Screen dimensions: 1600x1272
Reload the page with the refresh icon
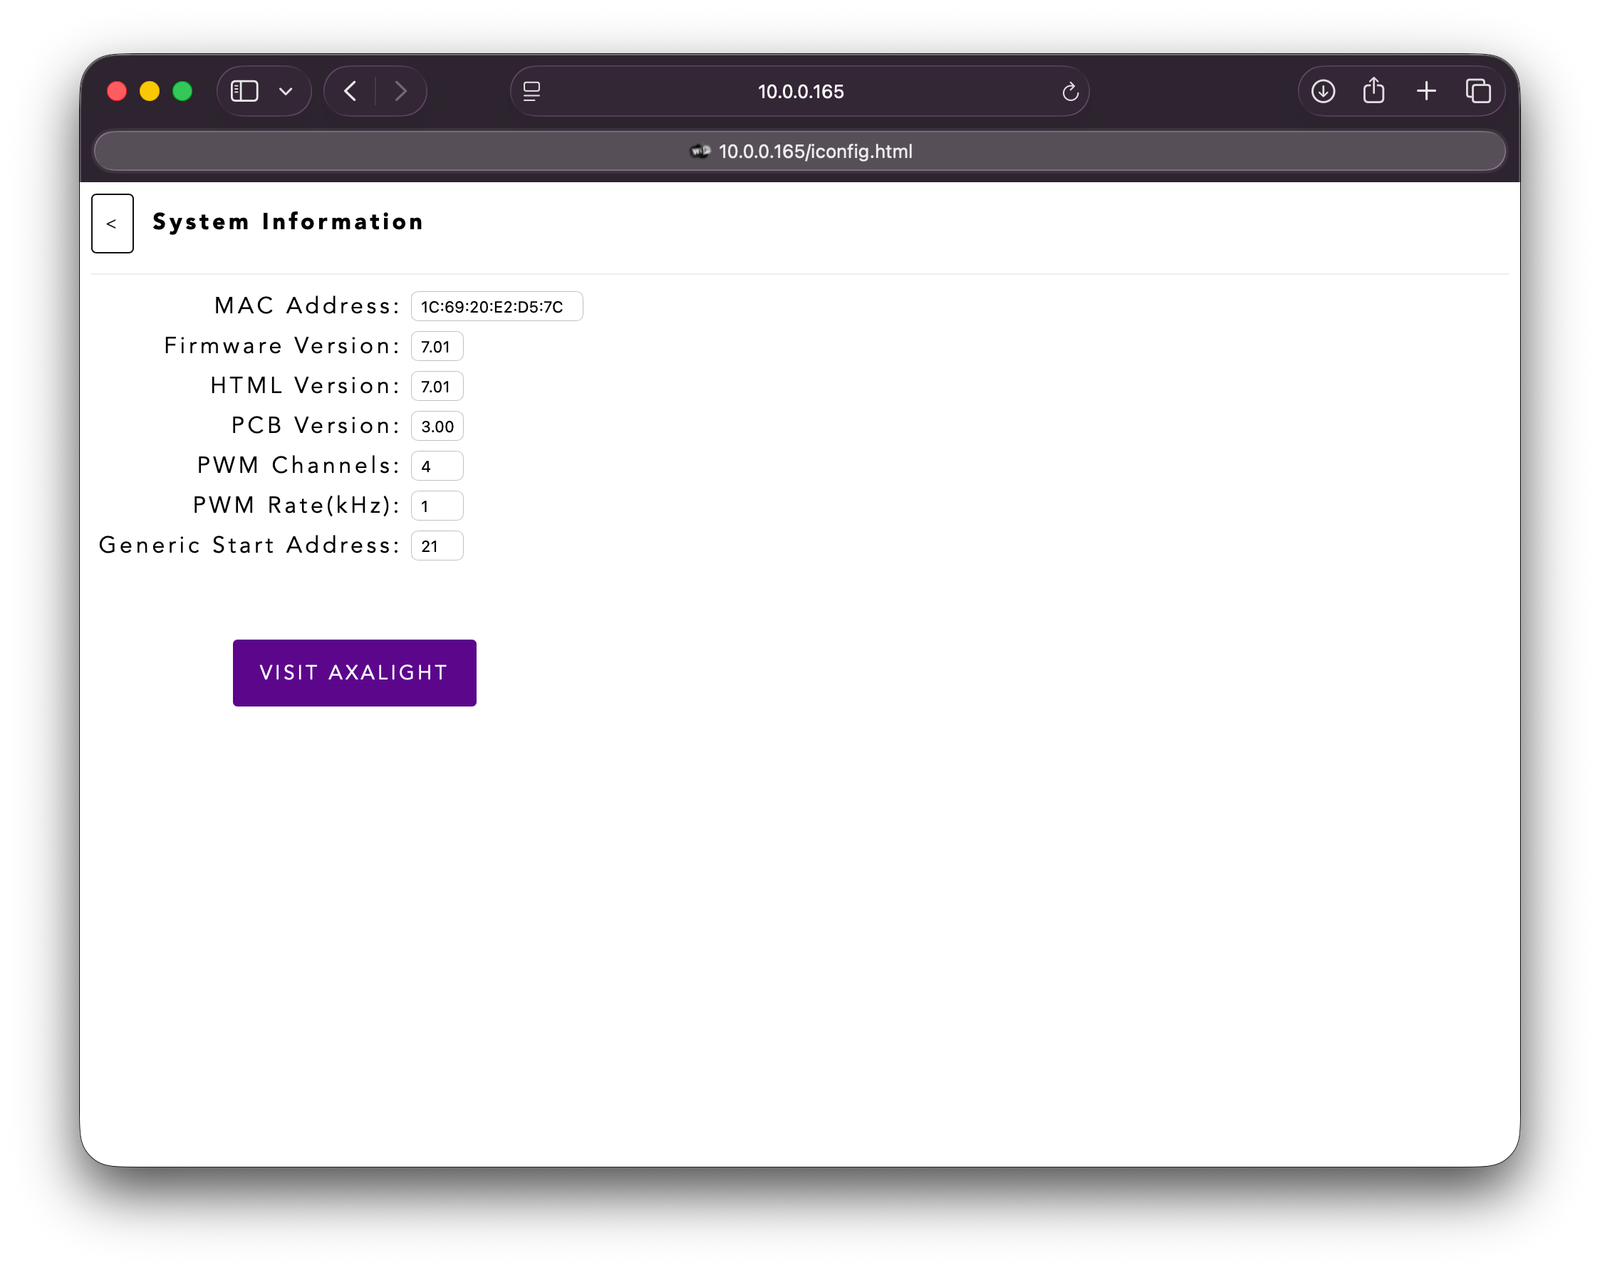(1070, 91)
